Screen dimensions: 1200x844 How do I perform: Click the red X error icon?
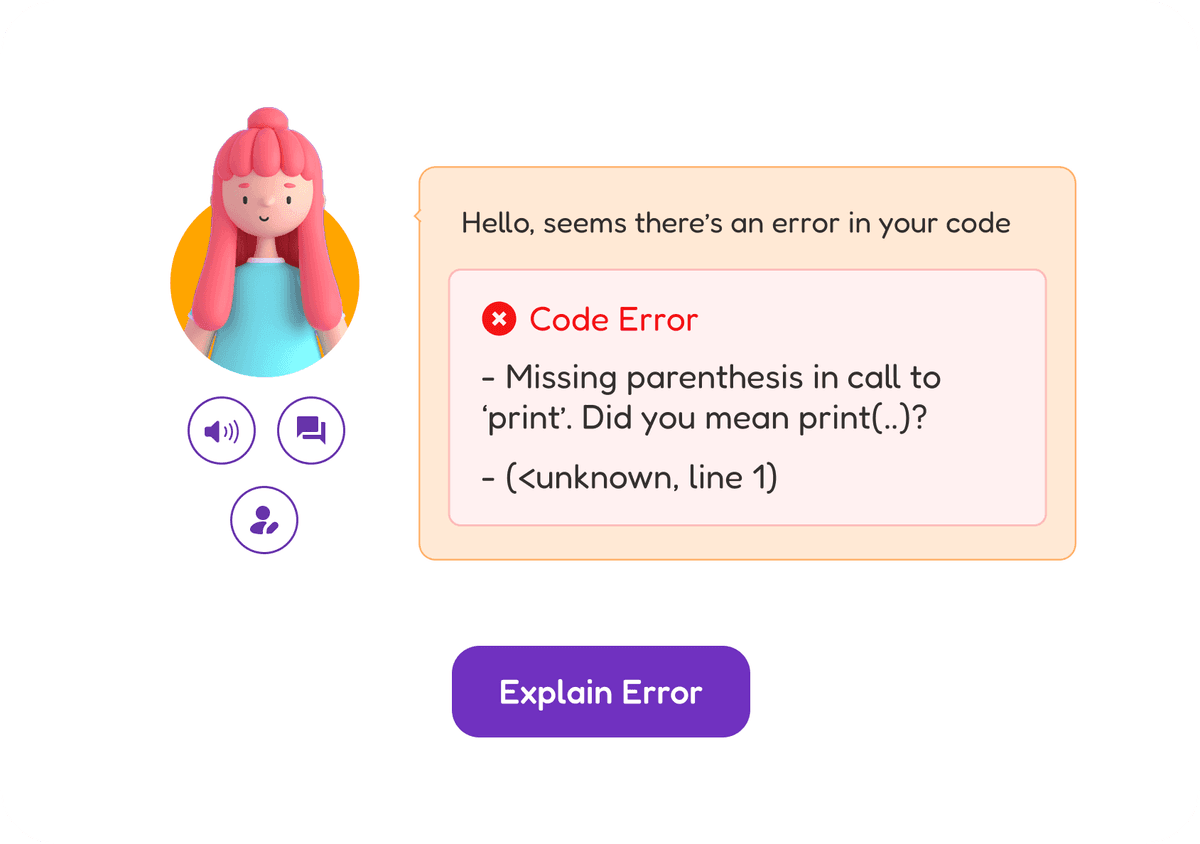pos(498,320)
